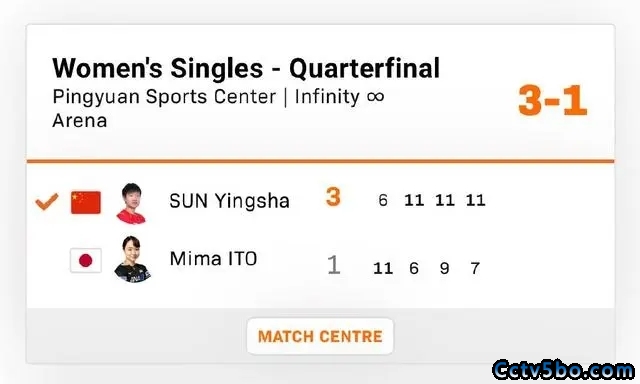Click the Women's Singles - Quarterfinal heading
The height and width of the screenshot is (384, 640).
pyautogui.click(x=246, y=68)
